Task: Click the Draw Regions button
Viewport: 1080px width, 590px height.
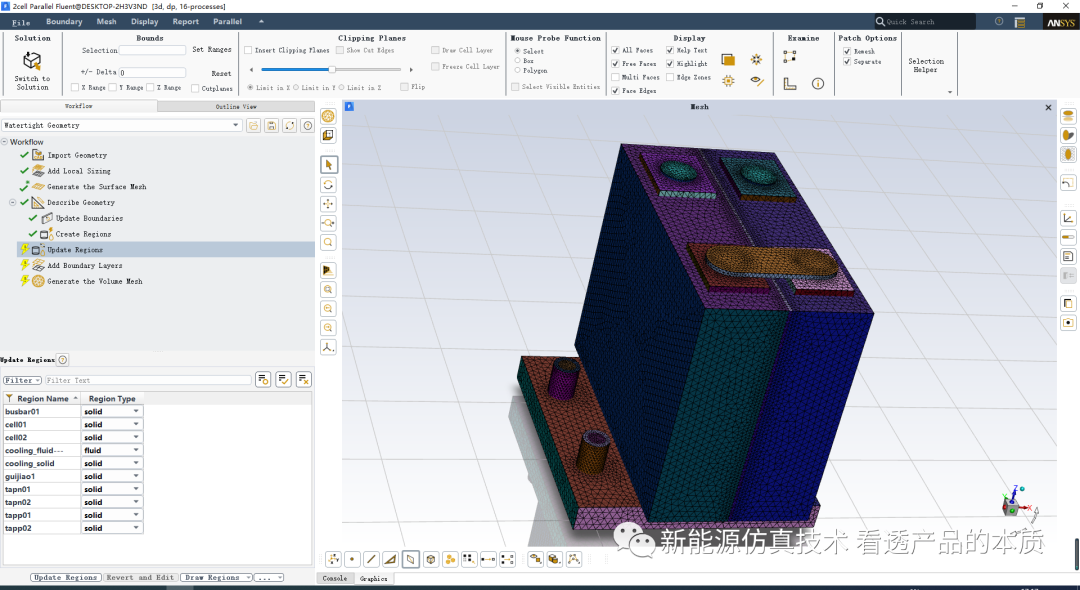Action: click(x=212, y=578)
